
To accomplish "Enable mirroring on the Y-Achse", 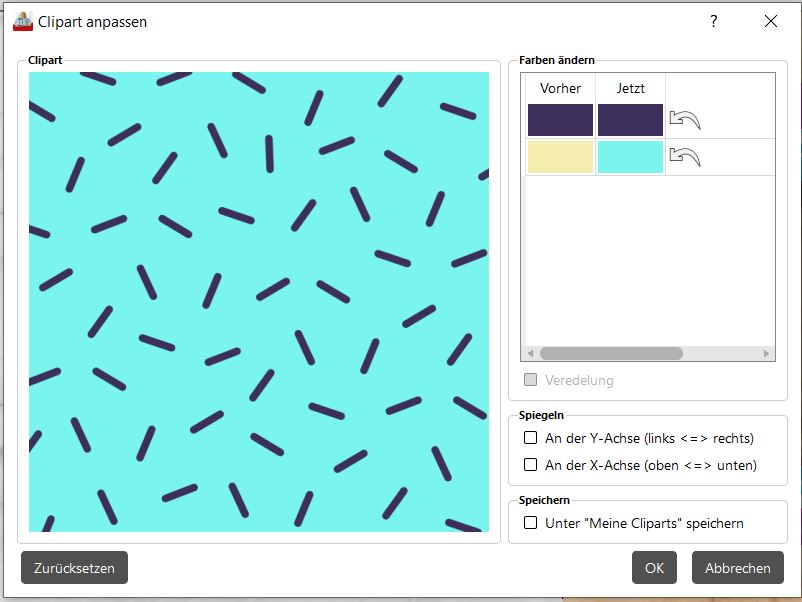I will coord(531,438).
